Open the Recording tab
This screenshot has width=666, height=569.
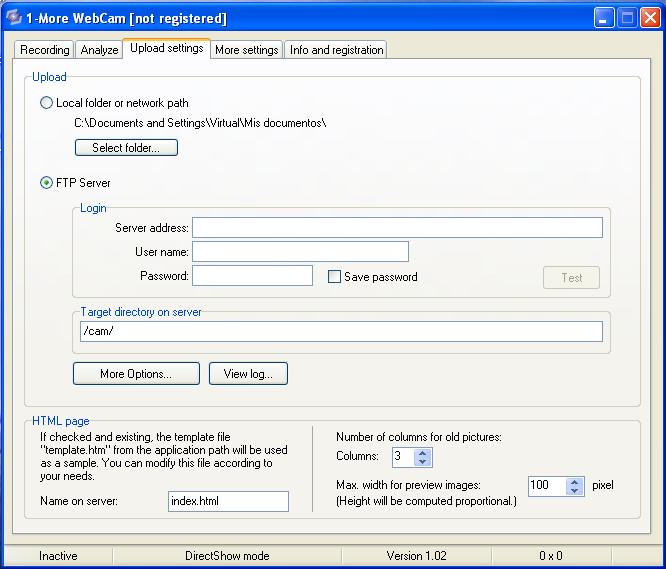tap(44, 50)
